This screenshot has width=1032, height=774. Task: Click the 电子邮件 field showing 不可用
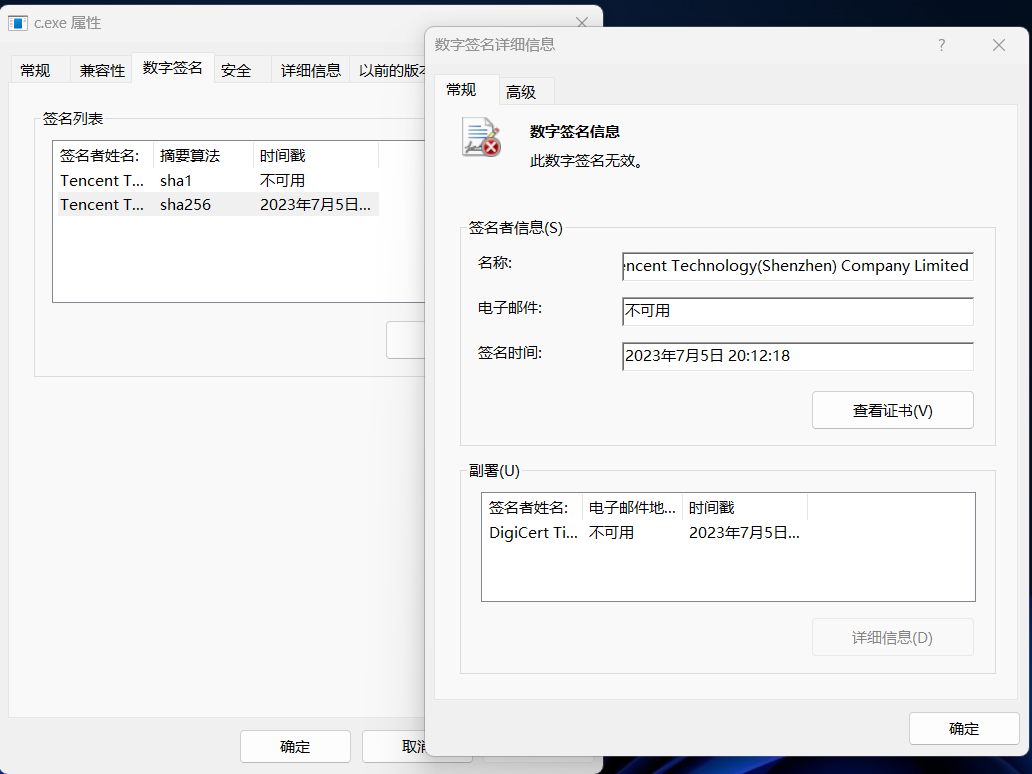tap(798, 311)
